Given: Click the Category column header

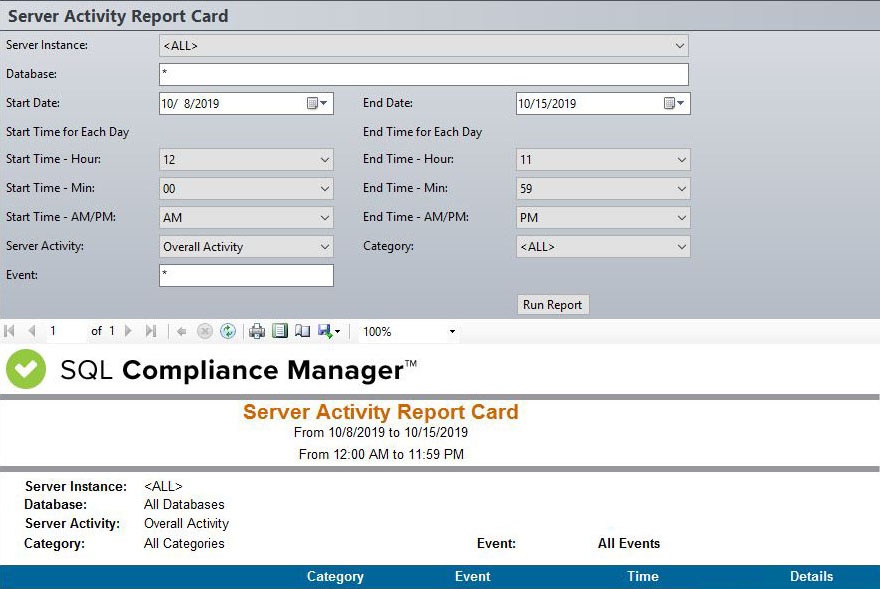Looking at the screenshot, I should pos(335,576).
